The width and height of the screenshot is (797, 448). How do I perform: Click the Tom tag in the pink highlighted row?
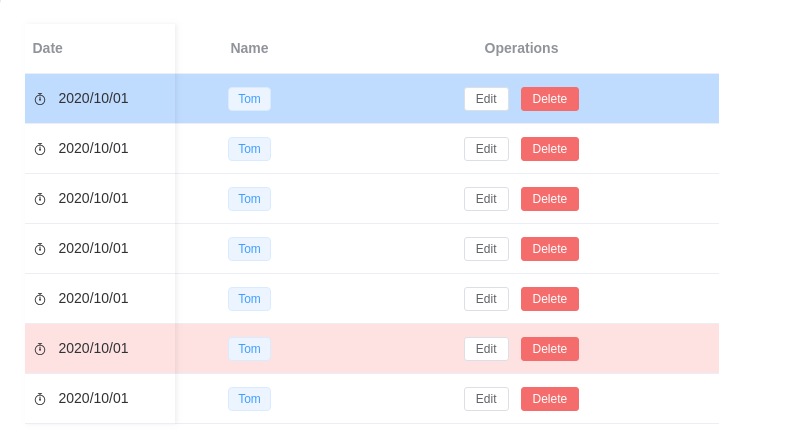(x=249, y=349)
